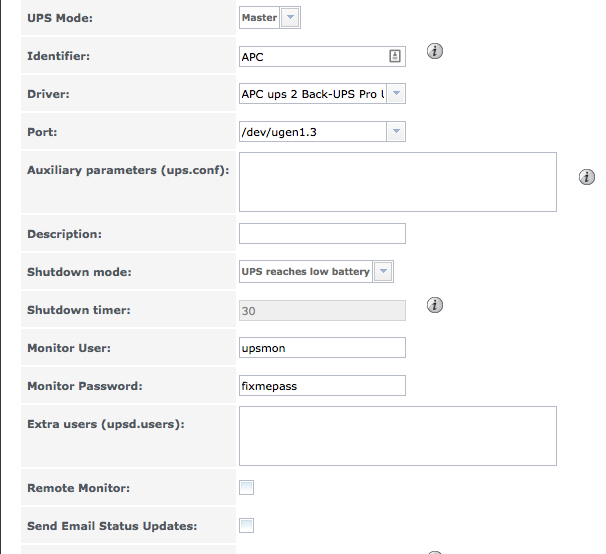This screenshot has width=606, height=554.
Task: Click the info icon beside Shutdown timer
Action: (435, 305)
